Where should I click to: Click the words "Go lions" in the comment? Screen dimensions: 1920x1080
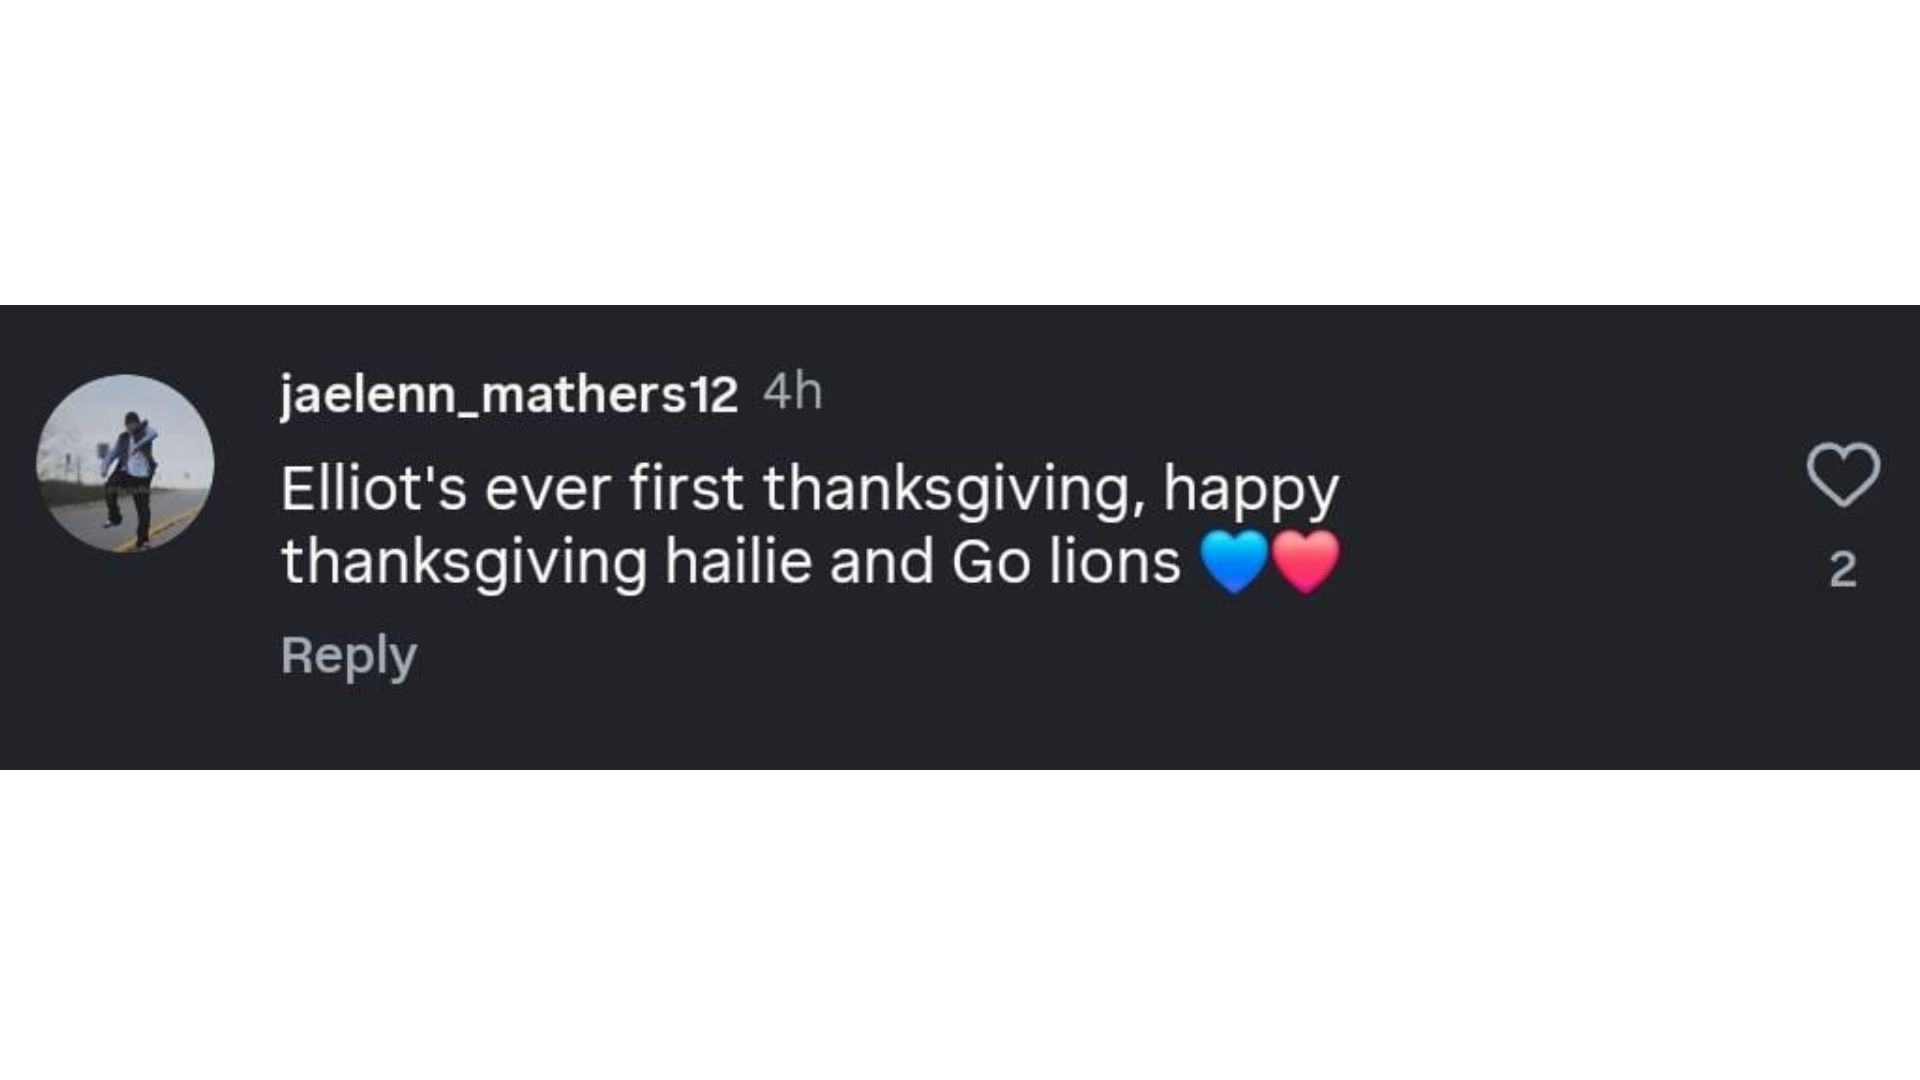click(x=1065, y=562)
